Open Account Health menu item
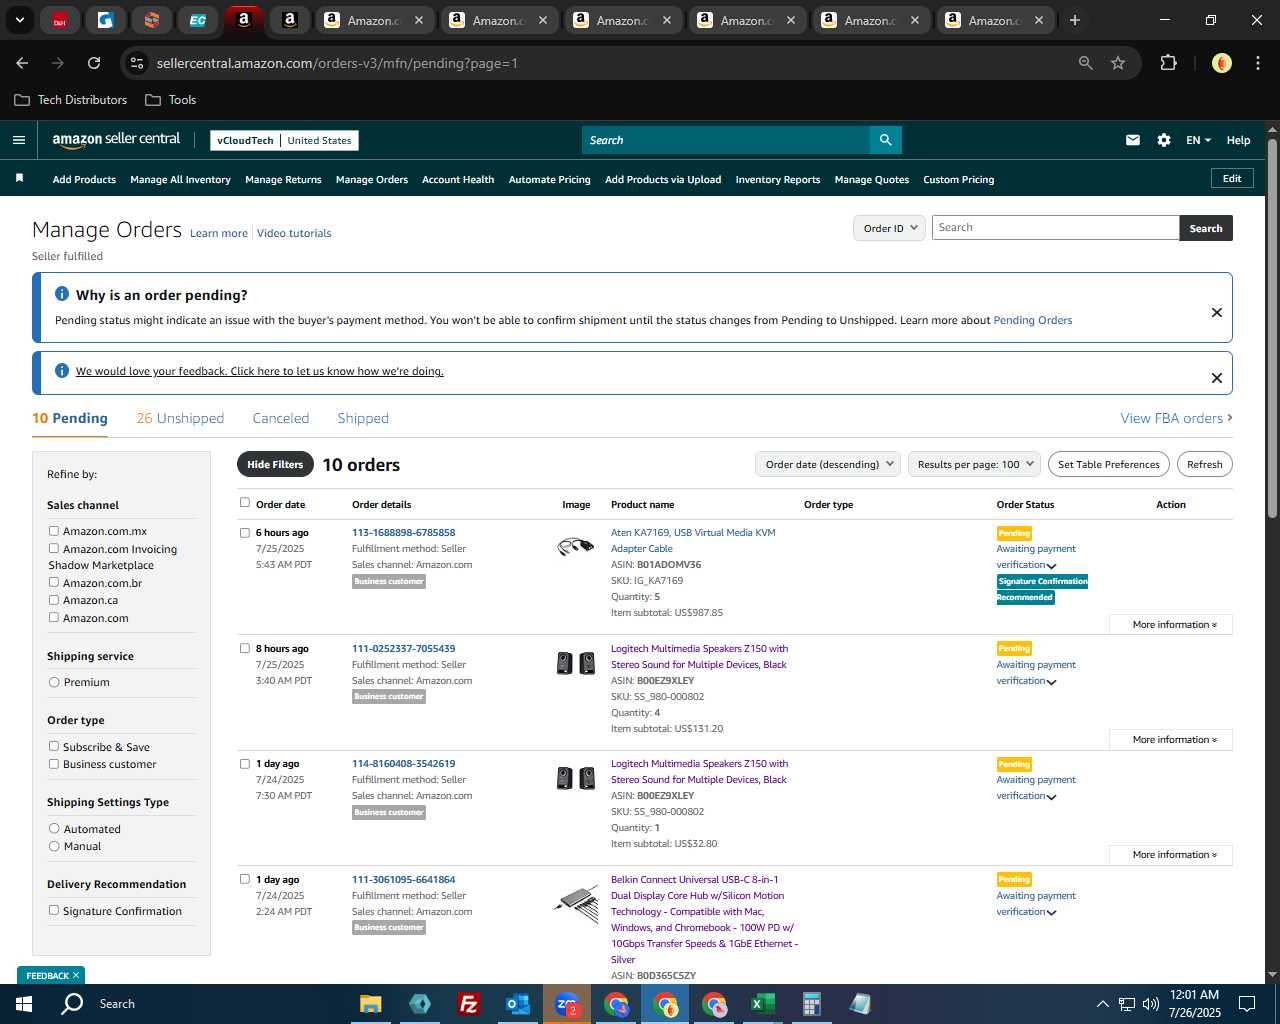Viewport: 1280px width, 1024px height. click(x=458, y=179)
